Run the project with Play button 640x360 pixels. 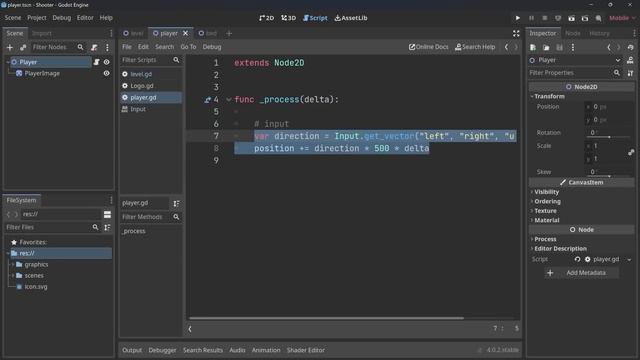[x=518, y=18]
